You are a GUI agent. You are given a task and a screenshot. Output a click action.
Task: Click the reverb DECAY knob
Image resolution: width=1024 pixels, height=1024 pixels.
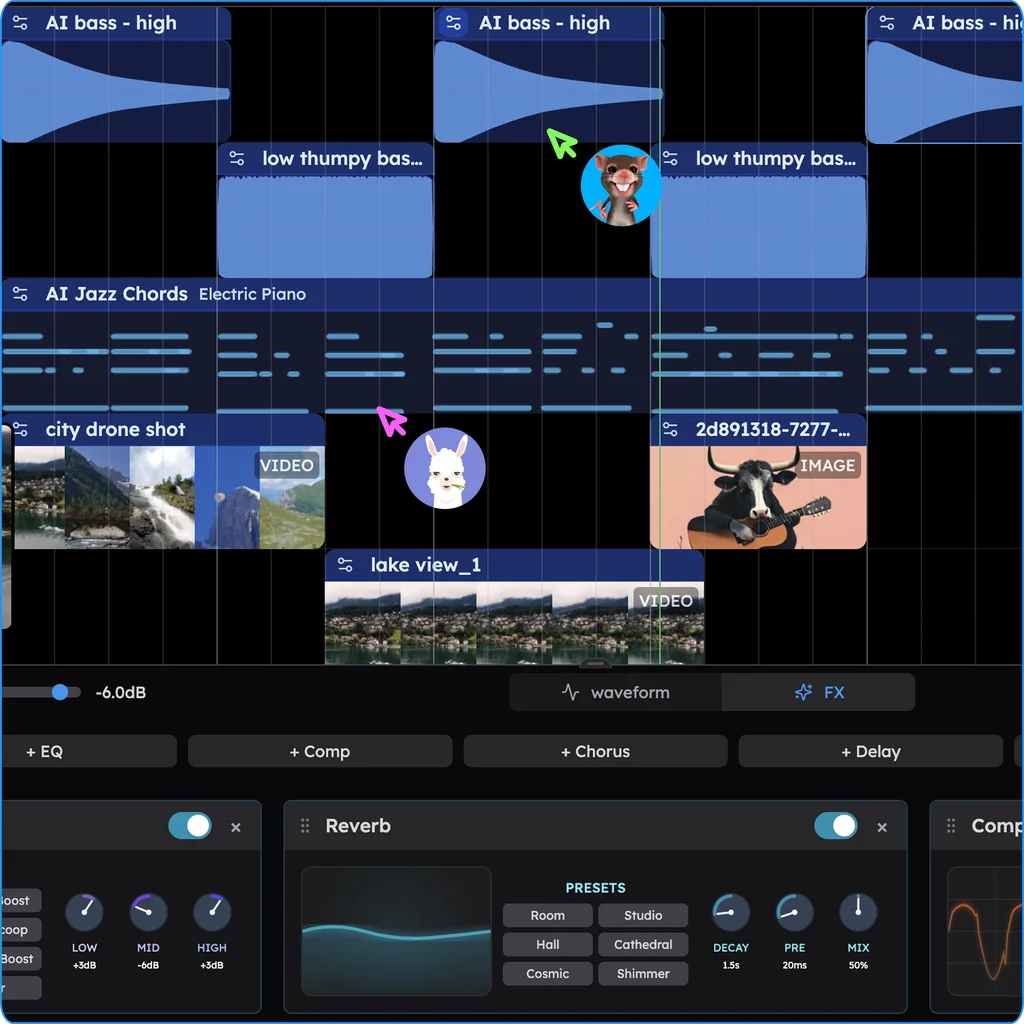click(x=730, y=912)
